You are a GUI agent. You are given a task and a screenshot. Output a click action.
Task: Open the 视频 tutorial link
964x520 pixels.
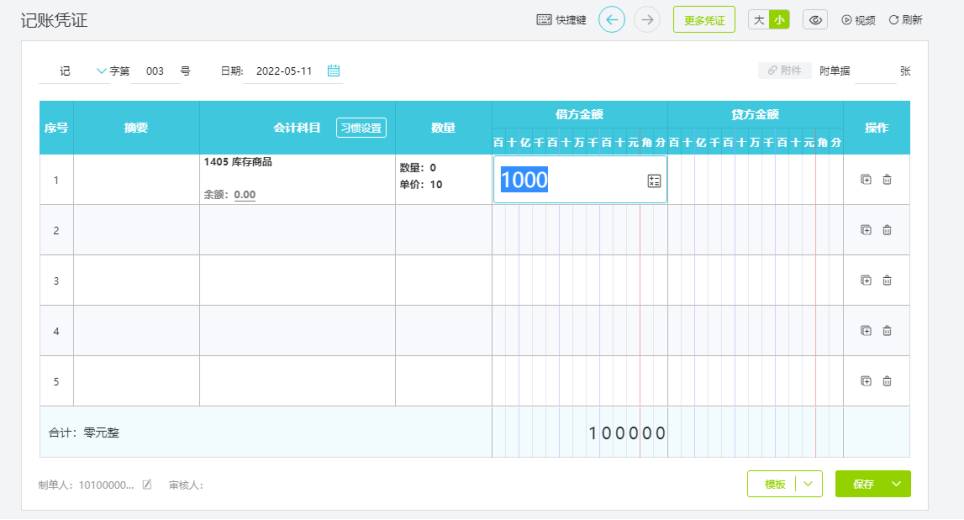[x=858, y=20]
